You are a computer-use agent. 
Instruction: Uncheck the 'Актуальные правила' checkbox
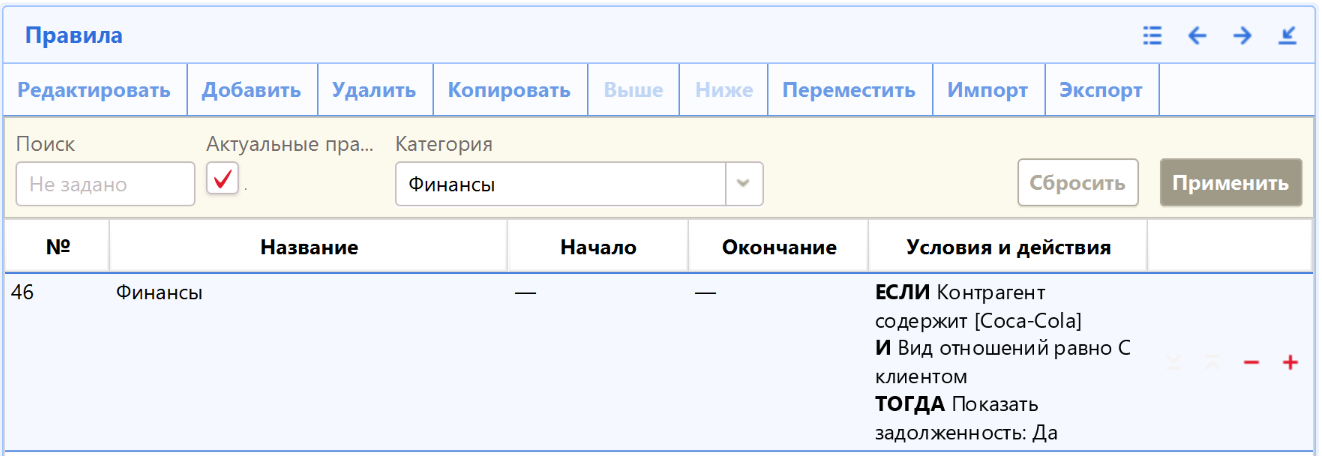[x=222, y=180]
